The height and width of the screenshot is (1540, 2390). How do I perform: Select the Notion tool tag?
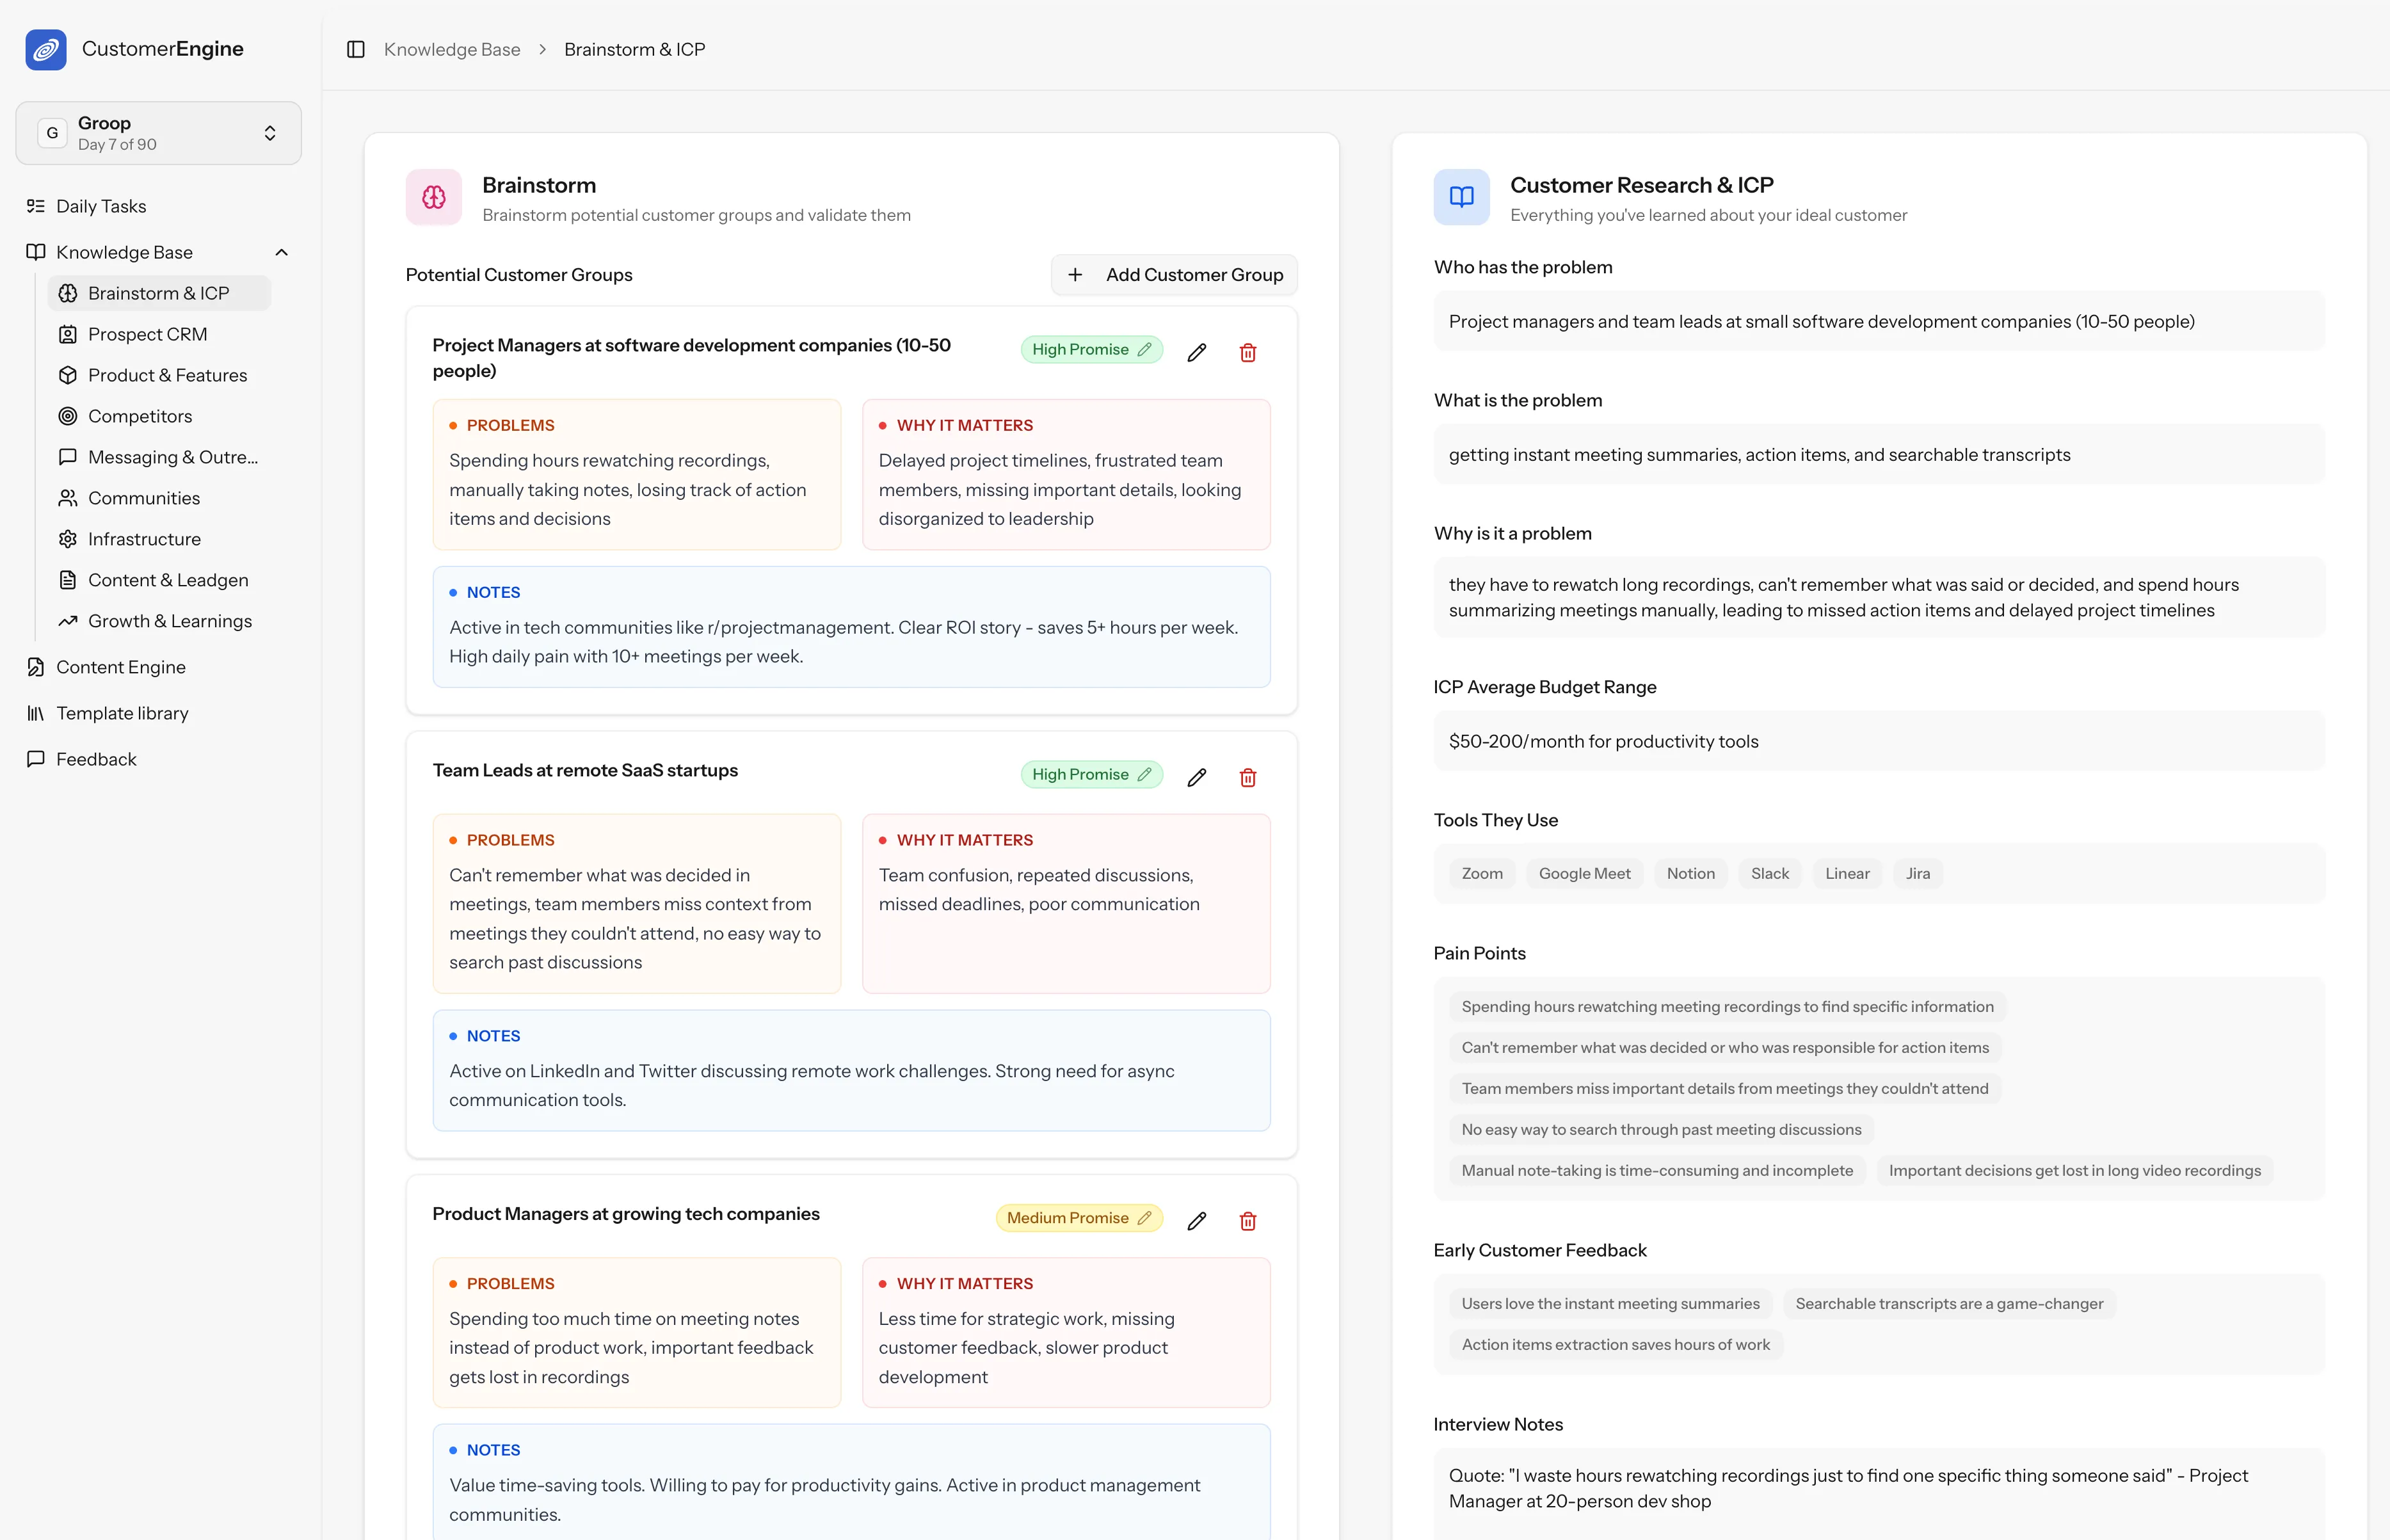click(1690, 873)
